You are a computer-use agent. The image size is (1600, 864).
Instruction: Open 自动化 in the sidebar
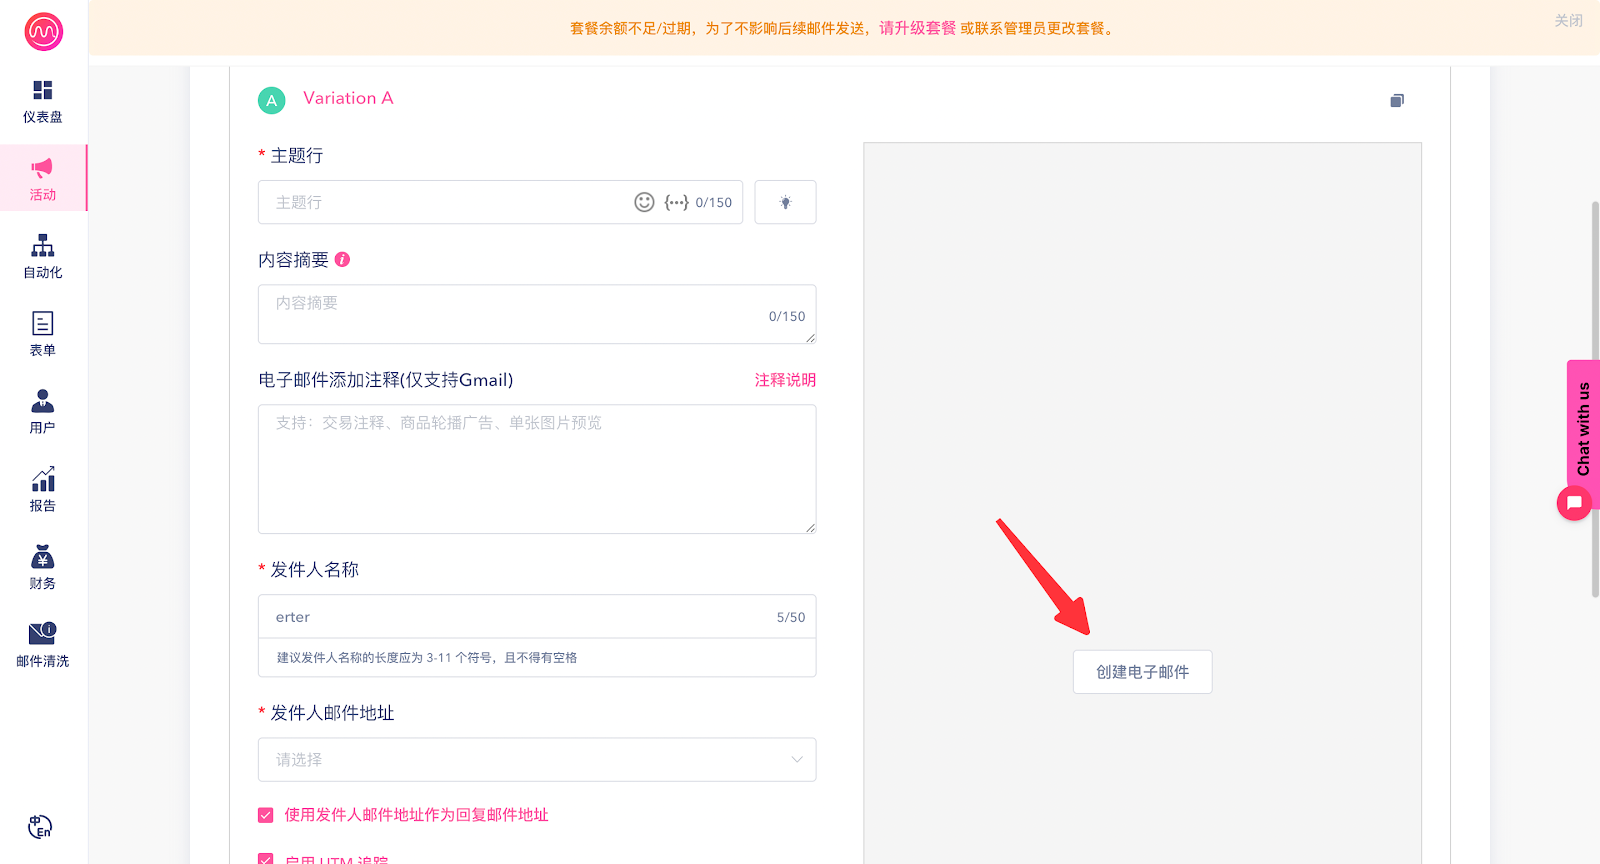[43, 256]
